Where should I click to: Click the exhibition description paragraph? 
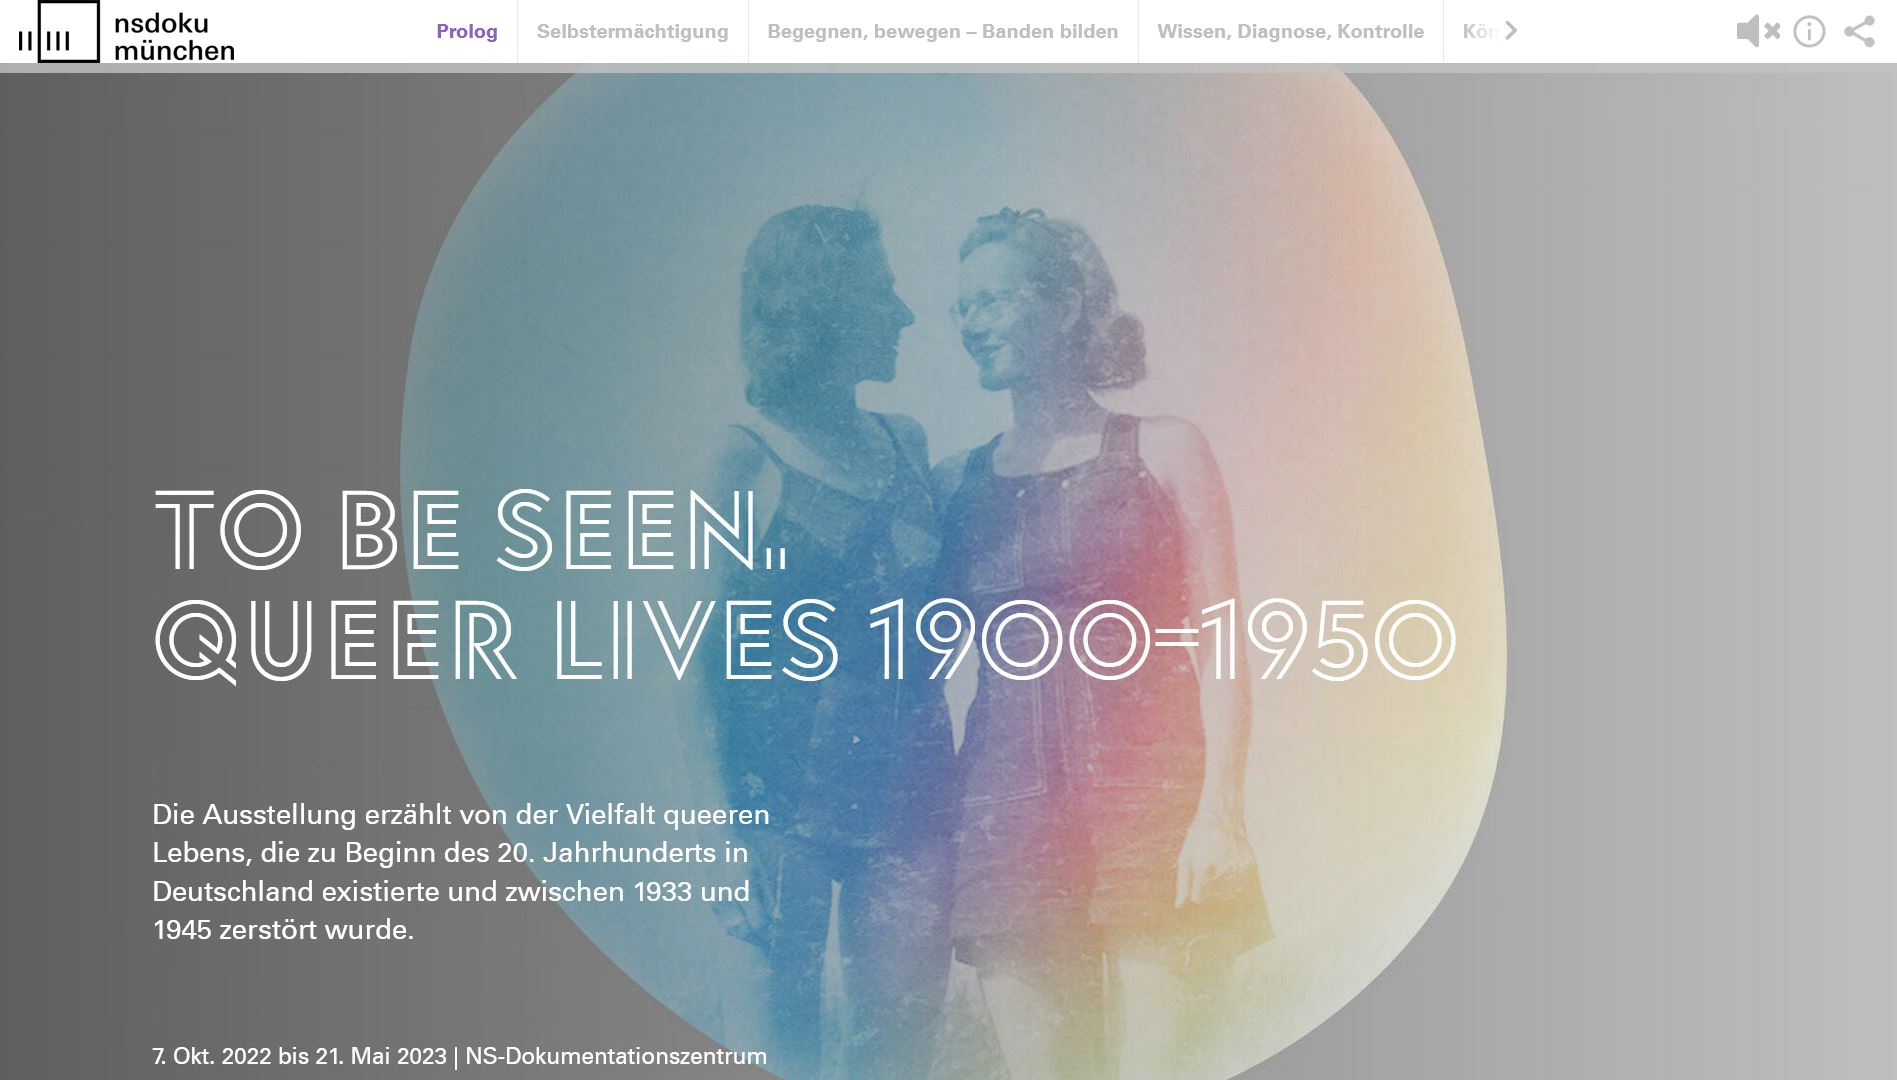tap(461, 871)
